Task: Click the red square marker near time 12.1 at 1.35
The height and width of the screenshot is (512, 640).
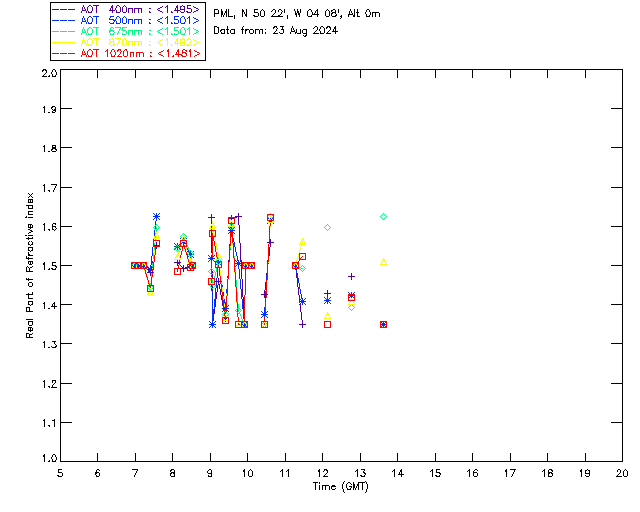Action: 327,325
